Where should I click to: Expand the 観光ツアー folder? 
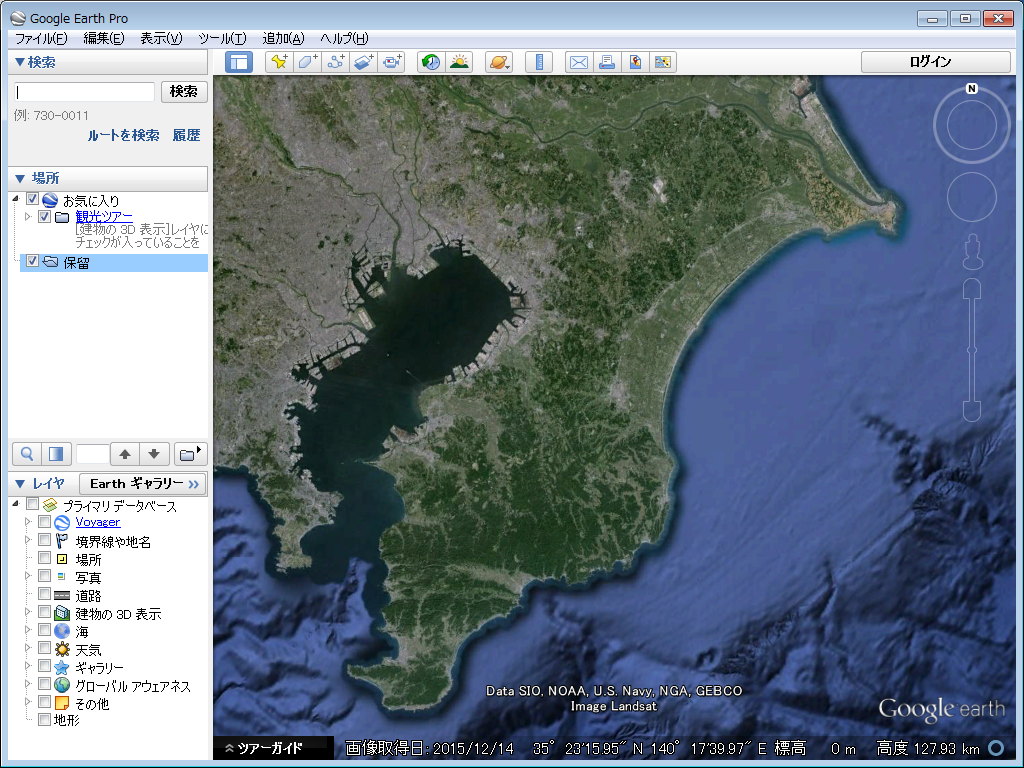[27, 216]
